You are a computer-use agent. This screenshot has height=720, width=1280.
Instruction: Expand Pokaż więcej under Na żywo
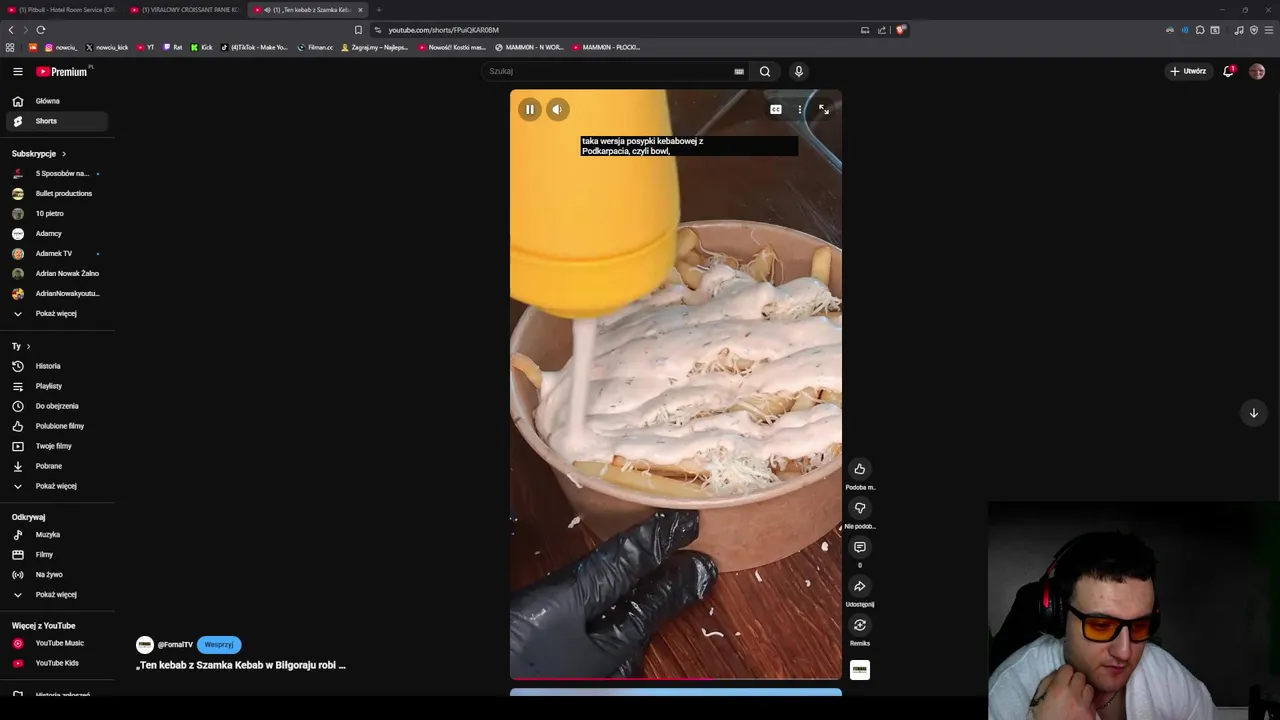[x=57, y=595]
